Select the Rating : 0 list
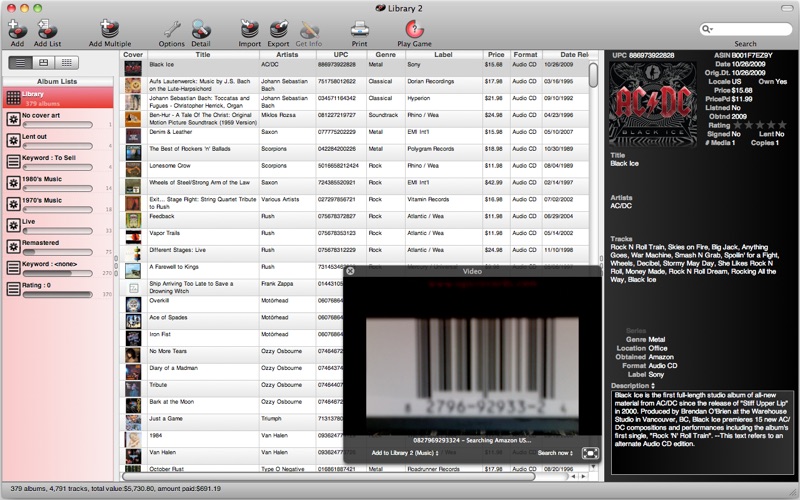Image resolution: width=800 pixels, height=500 pixels. (x=58, y=290)
